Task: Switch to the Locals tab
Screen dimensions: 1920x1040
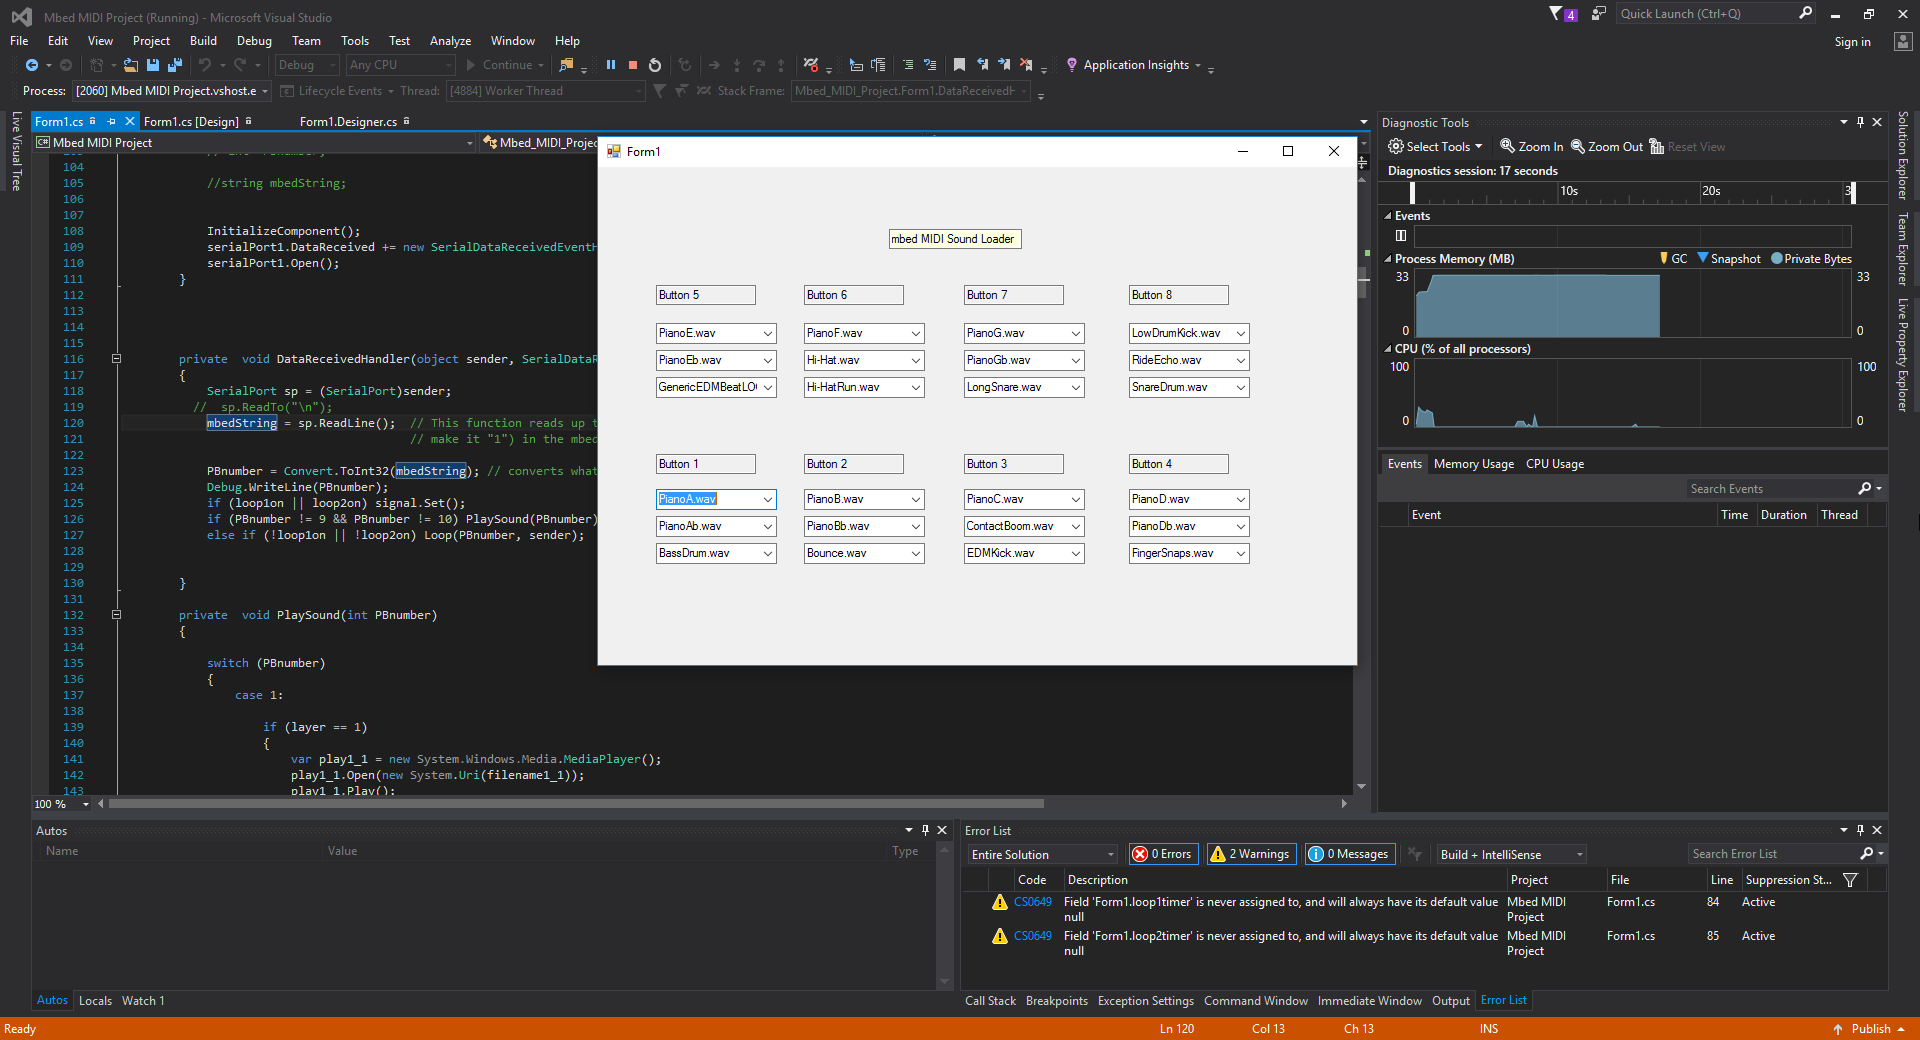Action: (x=95, y=1001)
